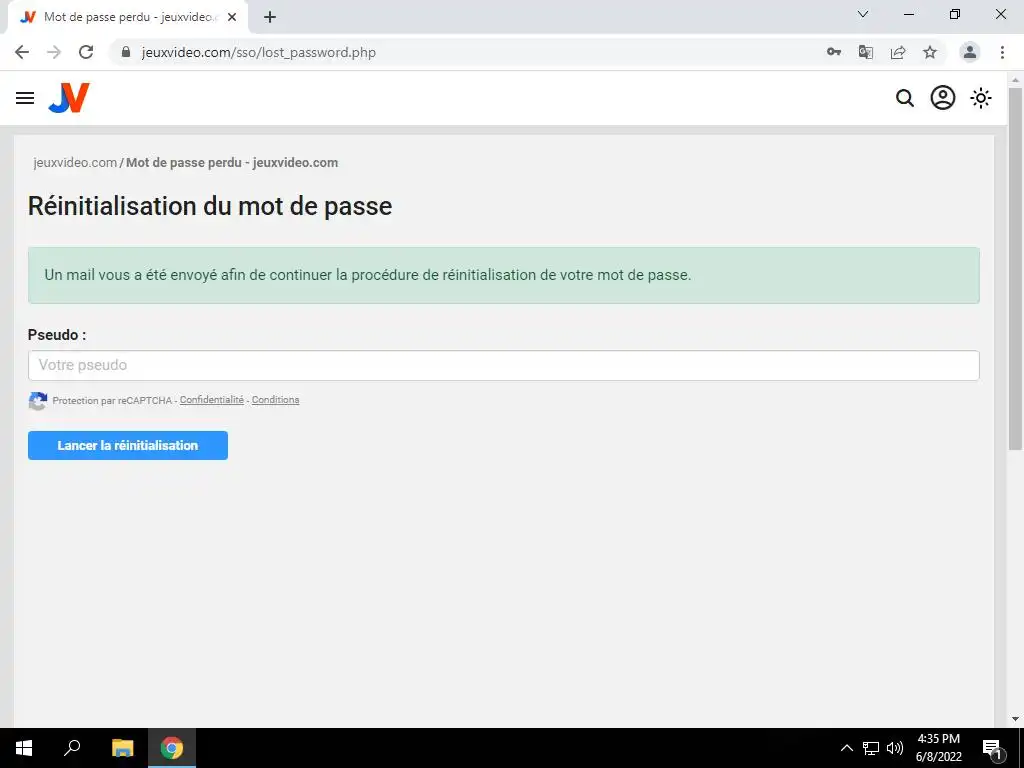Image resolution: width=1024 pixels, height=768 pixels.
Task: Share this page icon
Action: [898, 52]
